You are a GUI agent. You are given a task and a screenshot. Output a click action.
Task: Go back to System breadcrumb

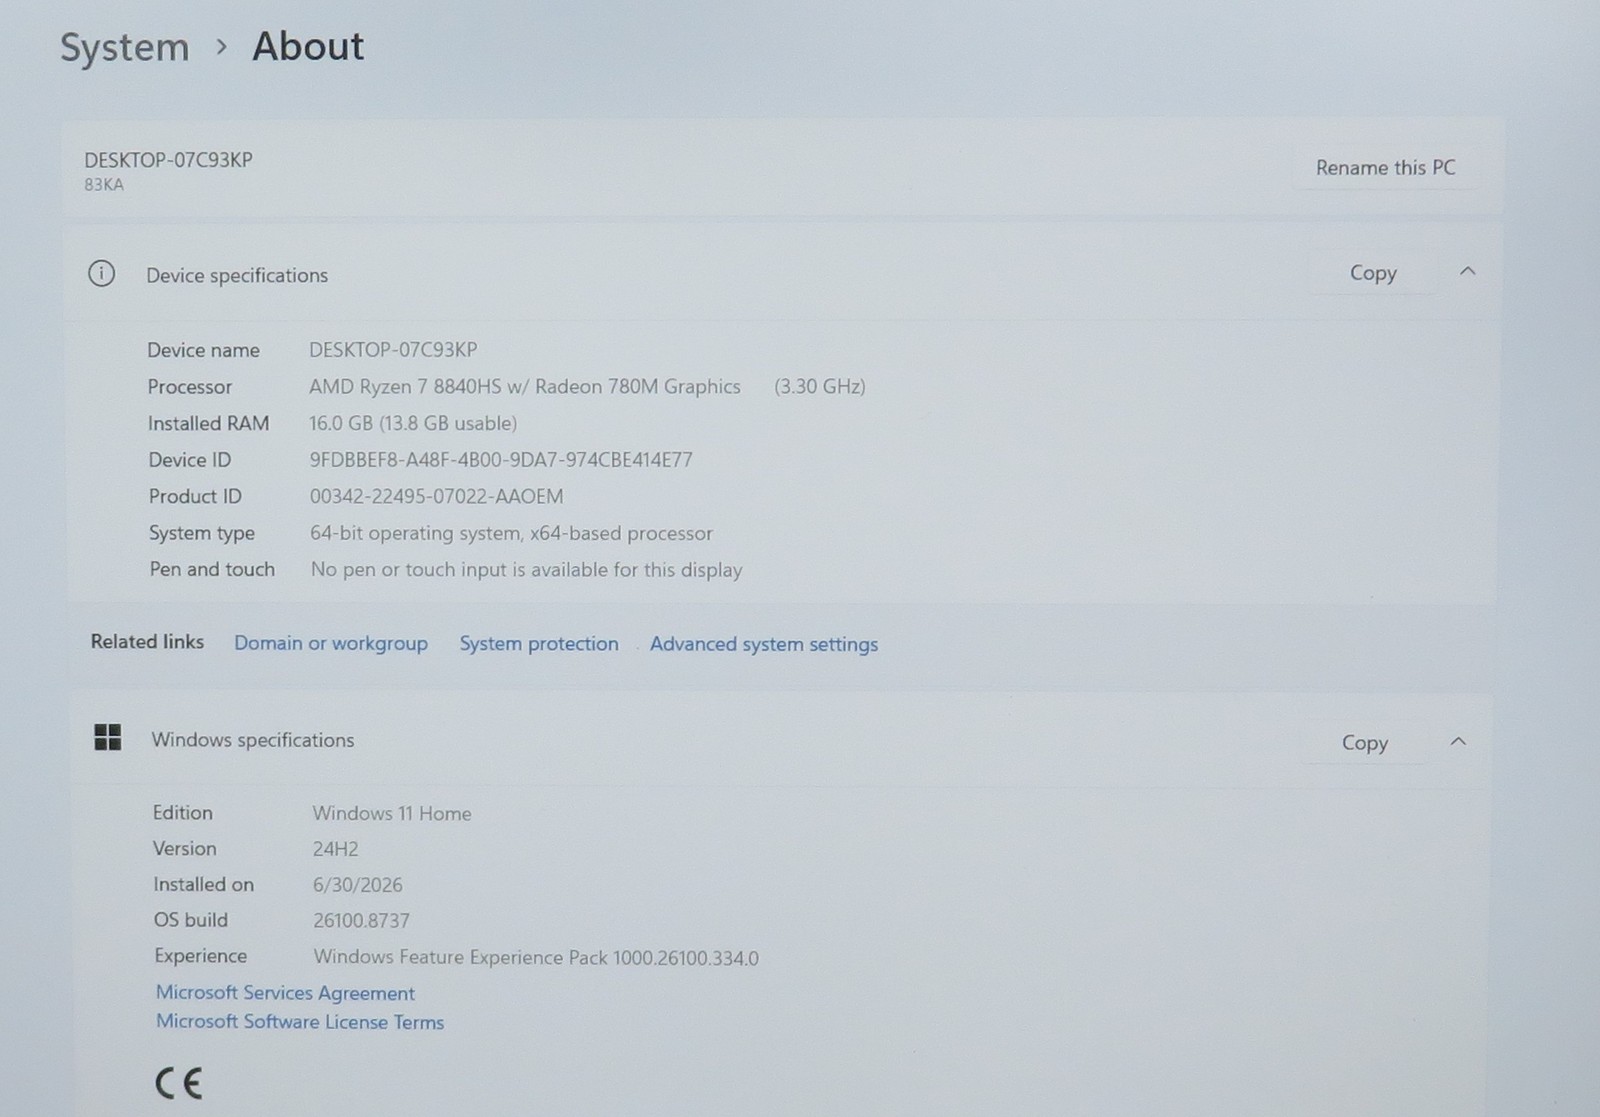pyautogui.click(x=125, y=47)
